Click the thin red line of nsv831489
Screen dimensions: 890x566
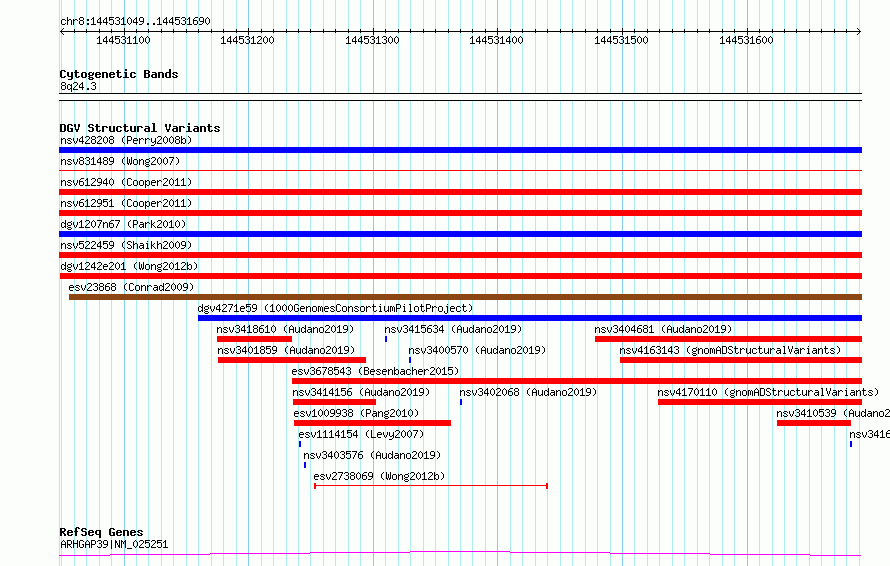[x=460, y=170]
